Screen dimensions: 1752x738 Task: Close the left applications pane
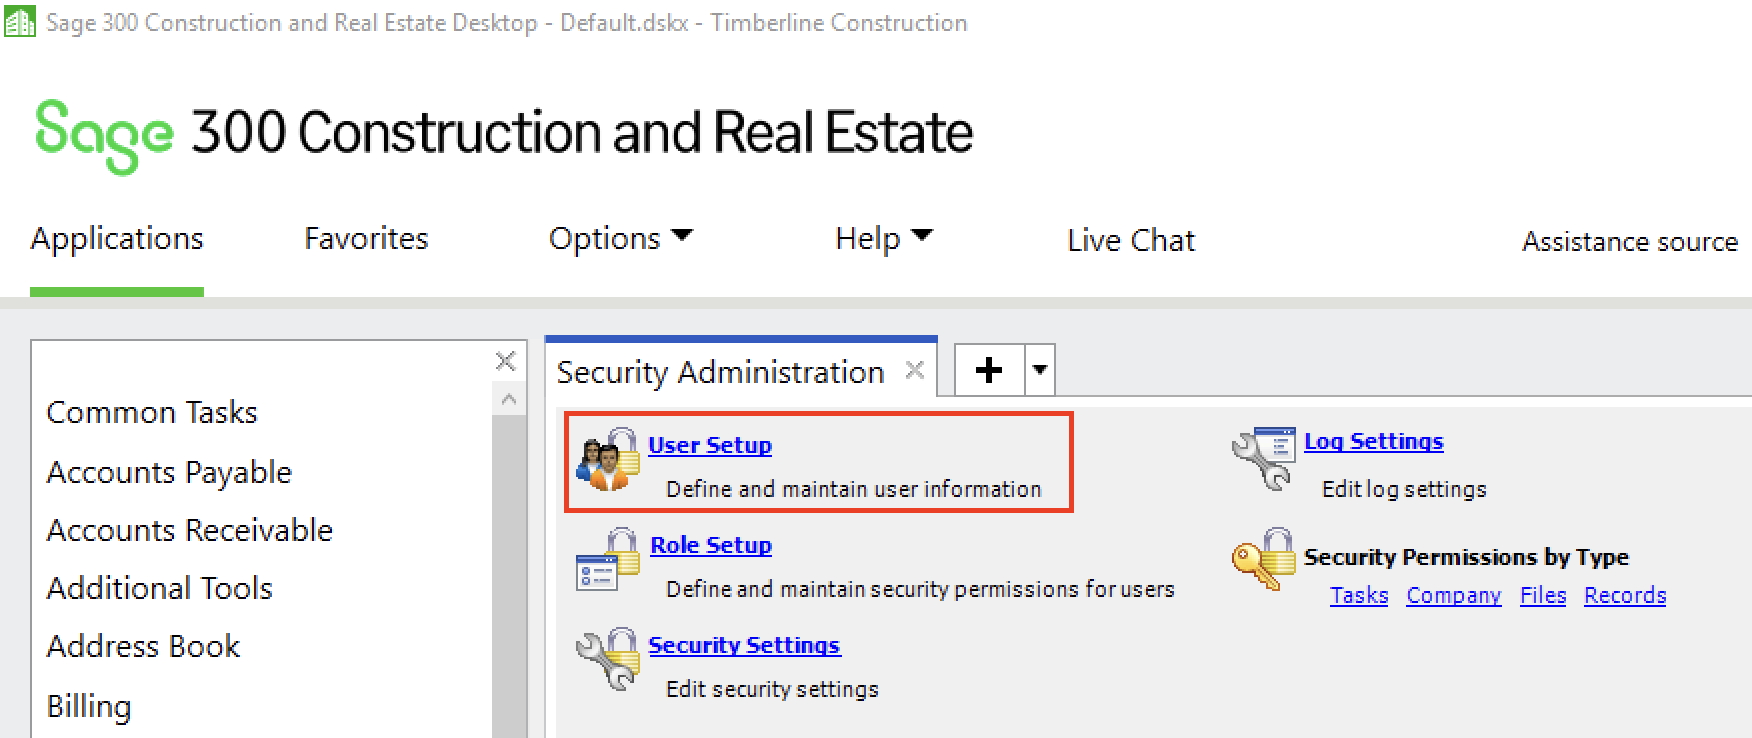click(x=506, y=361)
